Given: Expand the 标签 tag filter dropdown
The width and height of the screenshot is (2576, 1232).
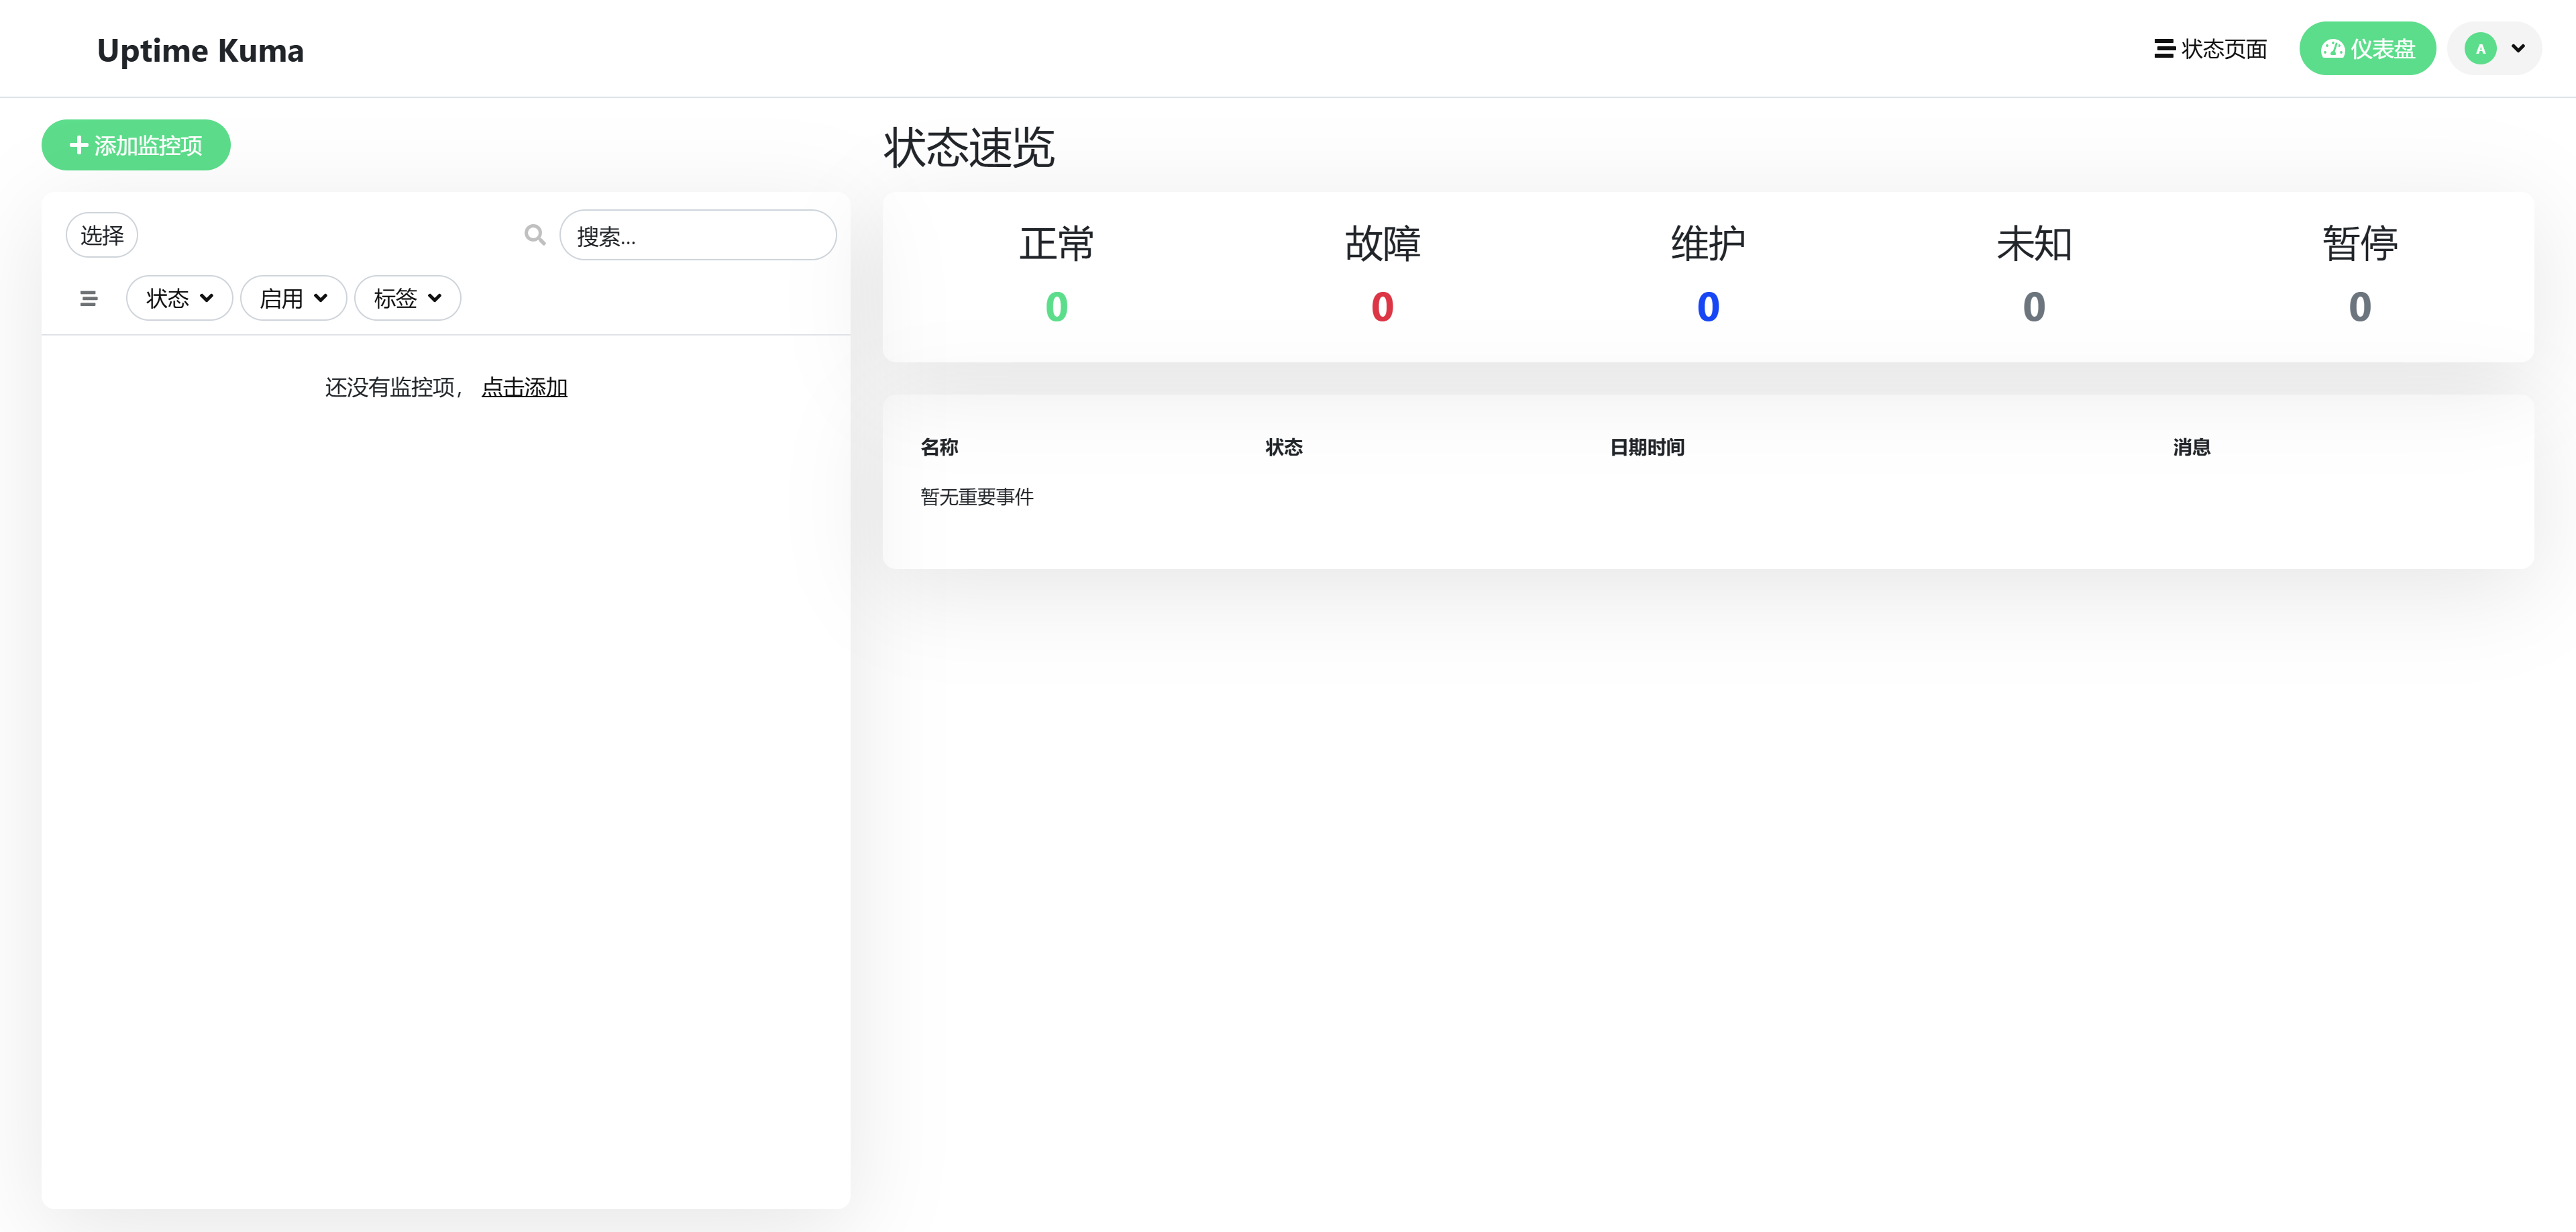Looking at the screenshot, I should [x=407, y=298].
